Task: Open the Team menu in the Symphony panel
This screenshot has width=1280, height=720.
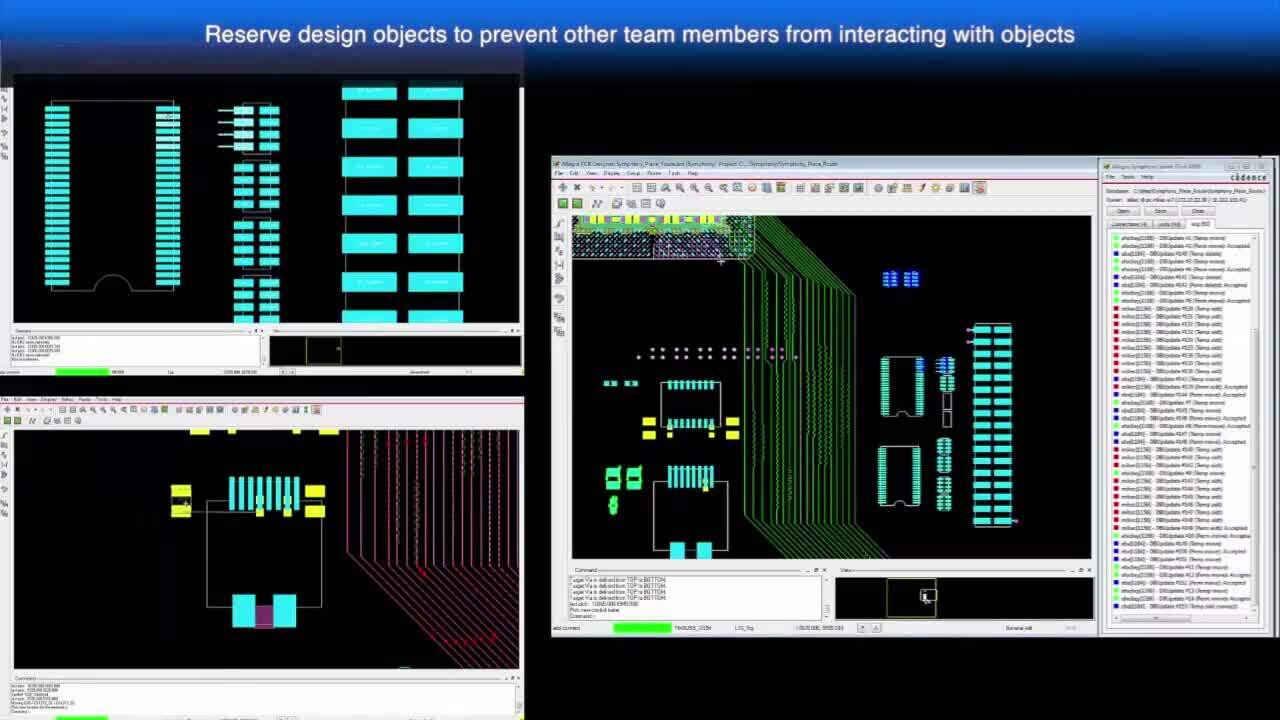Action: pos(1127,177)
